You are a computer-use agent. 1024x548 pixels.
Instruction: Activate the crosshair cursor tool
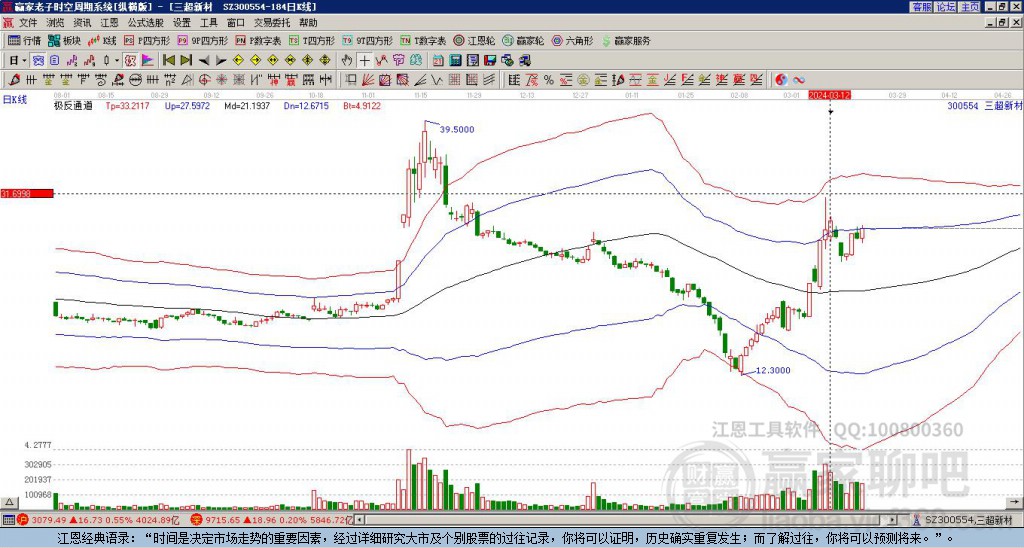click(364, 61)
